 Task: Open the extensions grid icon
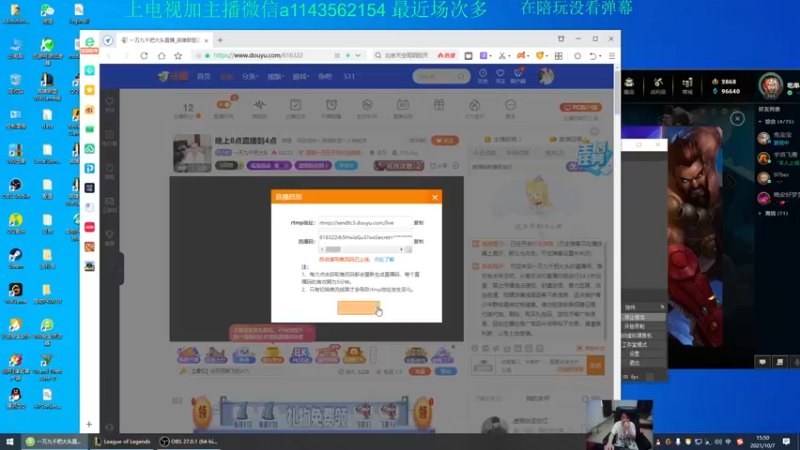[559, 56]
